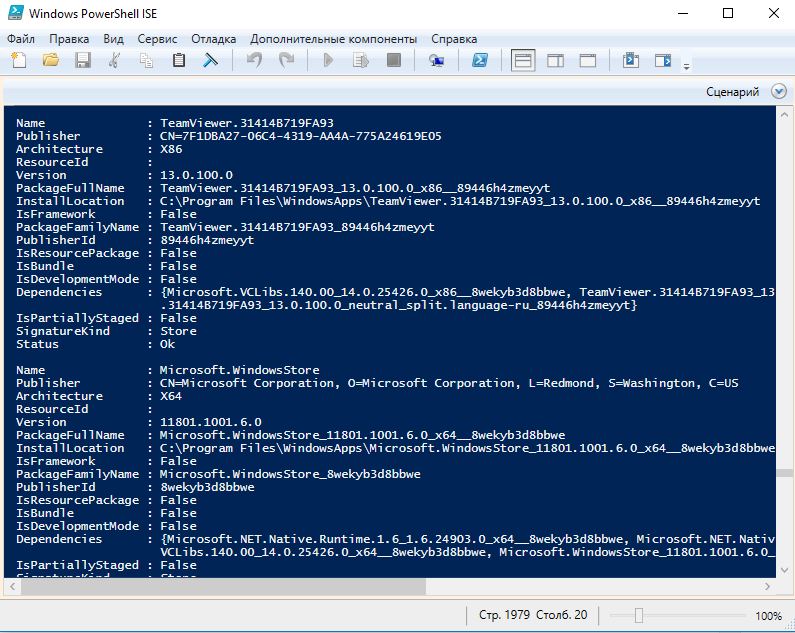Create a new script file
Screen dimensions: 795x633
(x=19, y=60)
